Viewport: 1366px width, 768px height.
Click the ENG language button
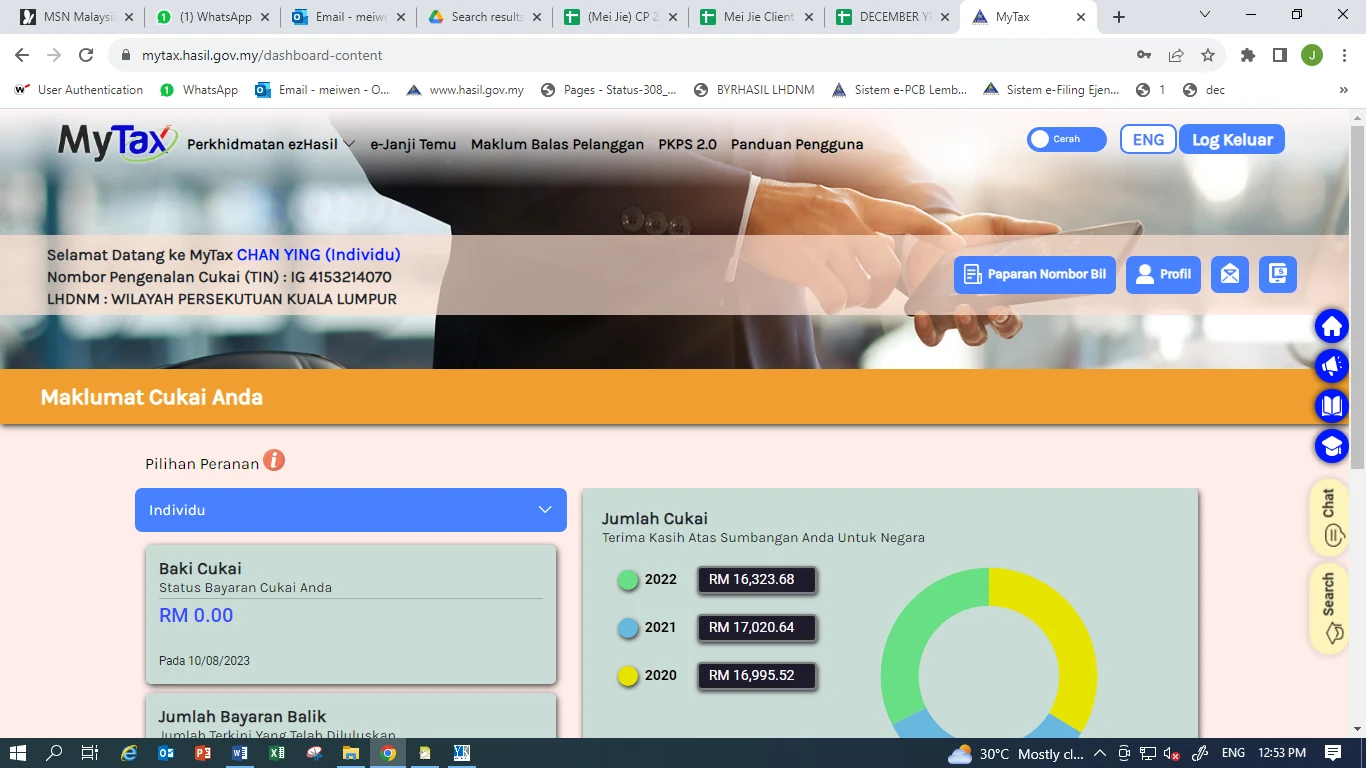tap(1148, 139)
